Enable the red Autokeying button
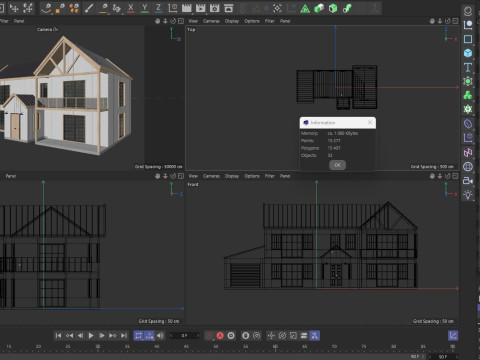The height and width of the screenshot is (360, 480). click(x=220, y=336)
